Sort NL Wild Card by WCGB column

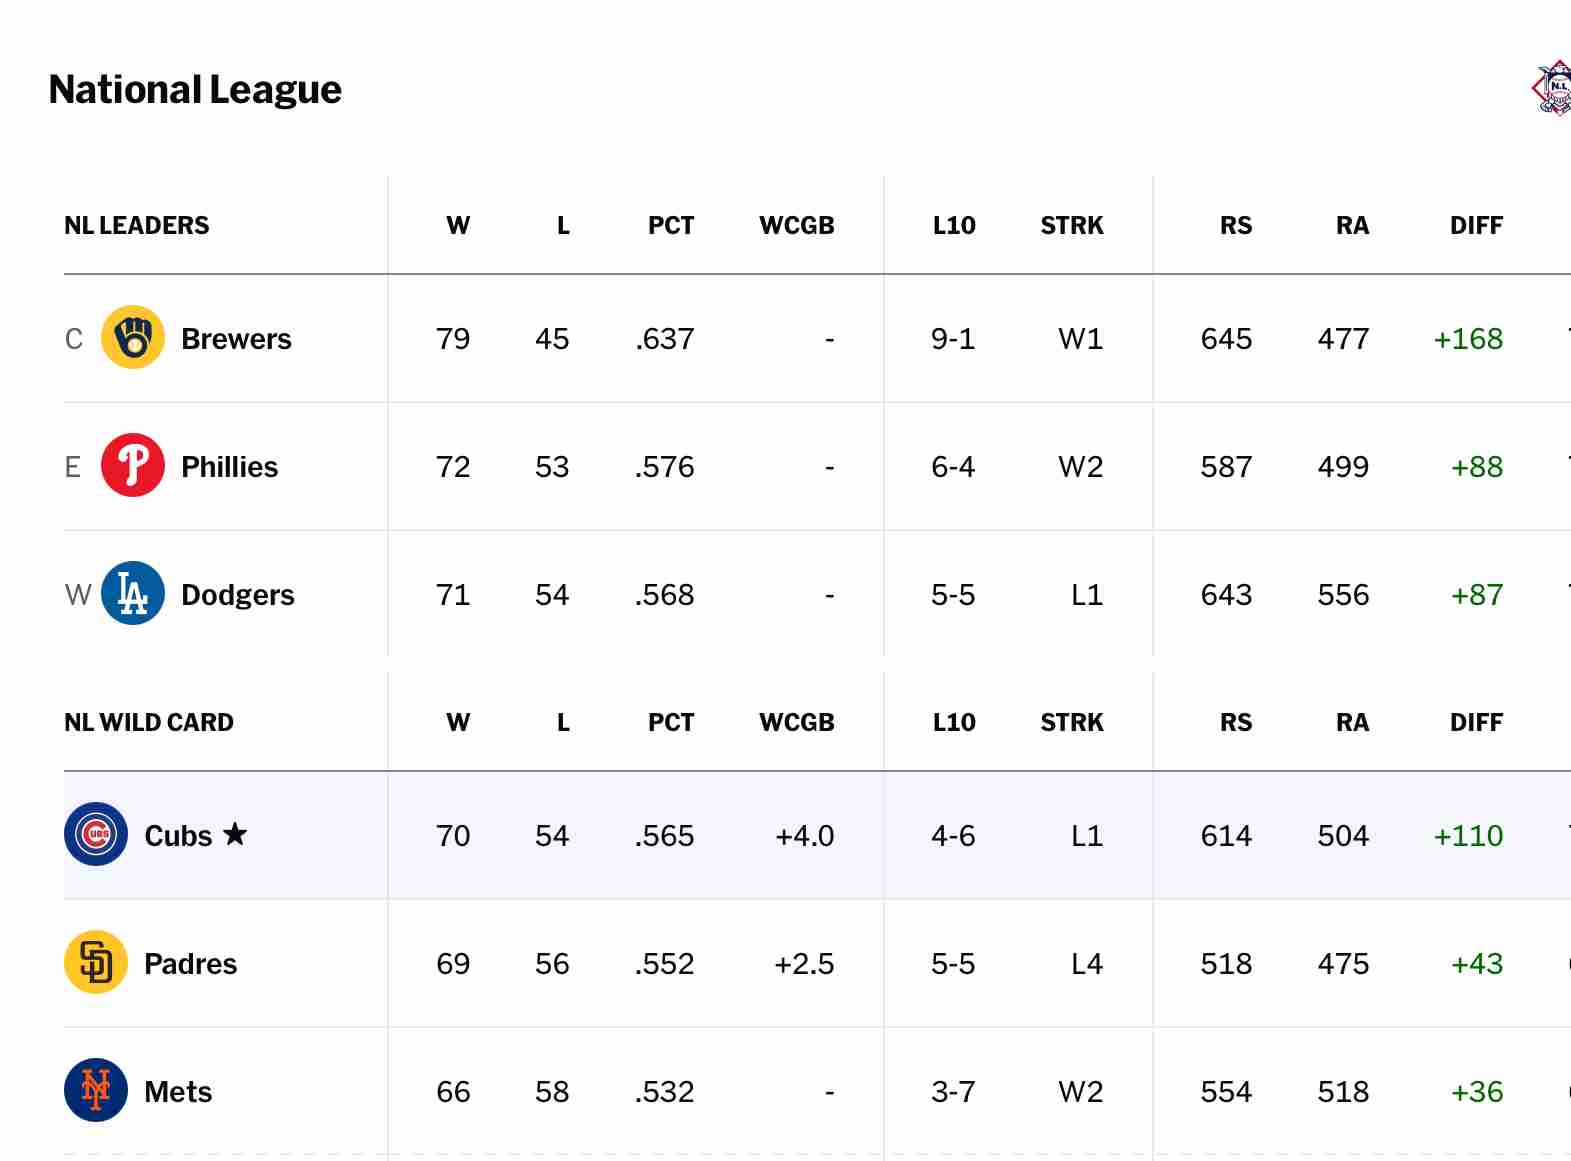point(796,722)
